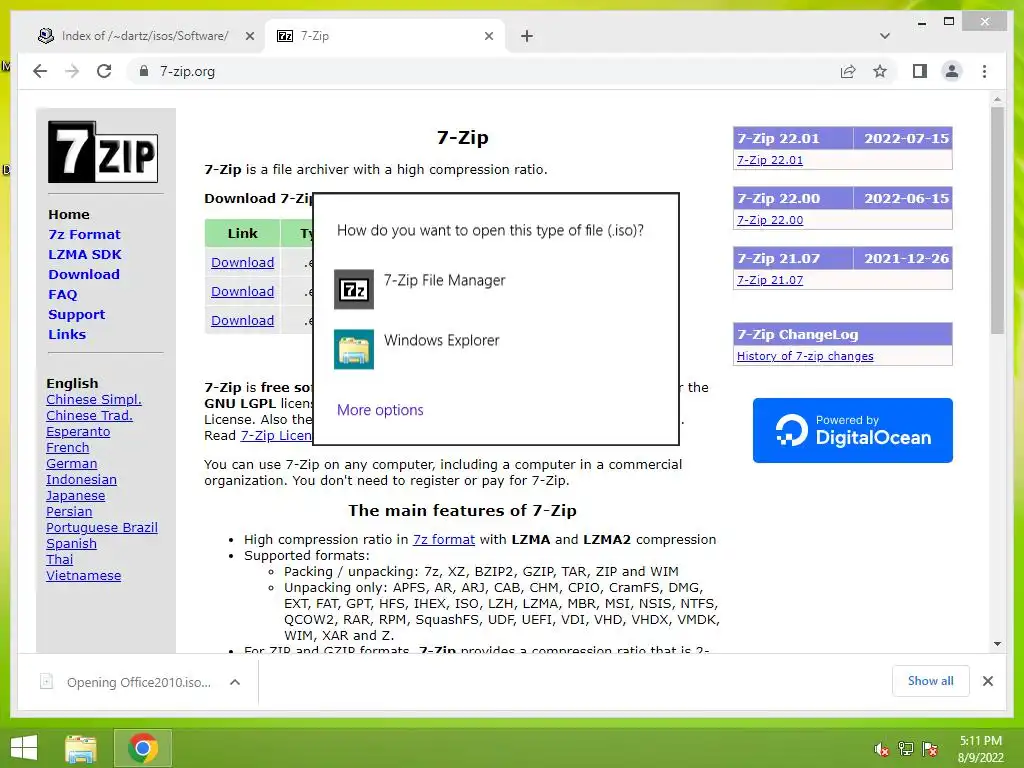Viewport: 1024px width, 768px height.
Task: Switch language to Spanish
Action: pos(71,543)
